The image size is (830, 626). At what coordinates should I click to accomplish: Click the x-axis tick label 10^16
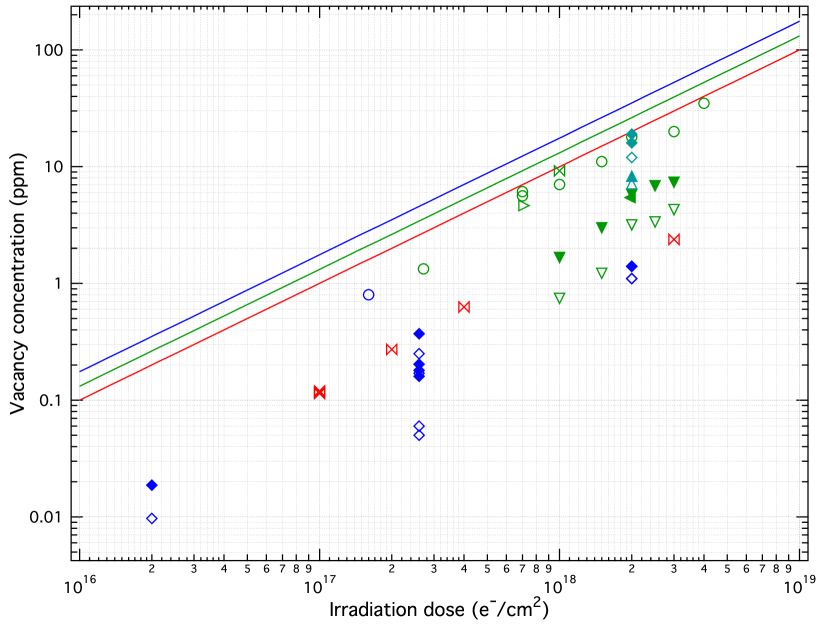[80, 586]
